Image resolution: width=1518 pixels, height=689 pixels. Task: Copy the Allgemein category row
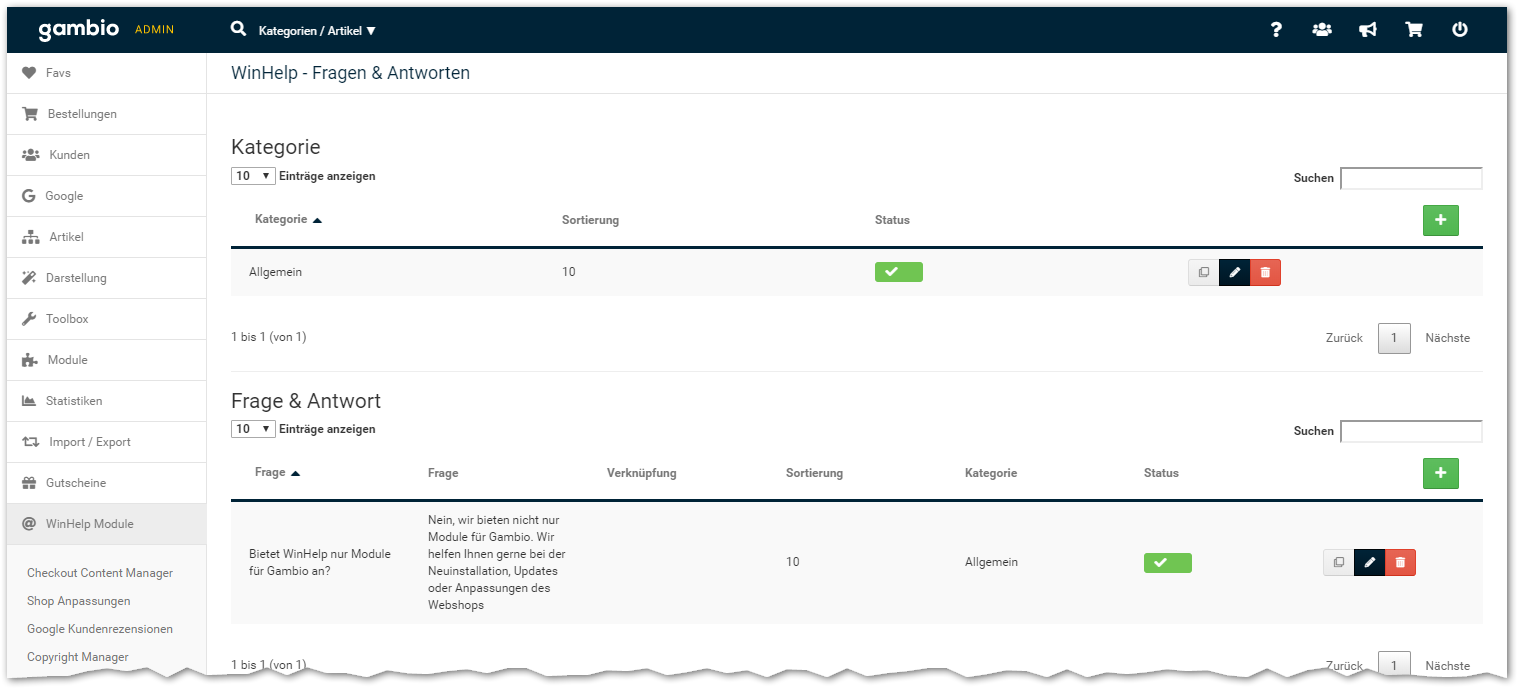pos(1203,272)
